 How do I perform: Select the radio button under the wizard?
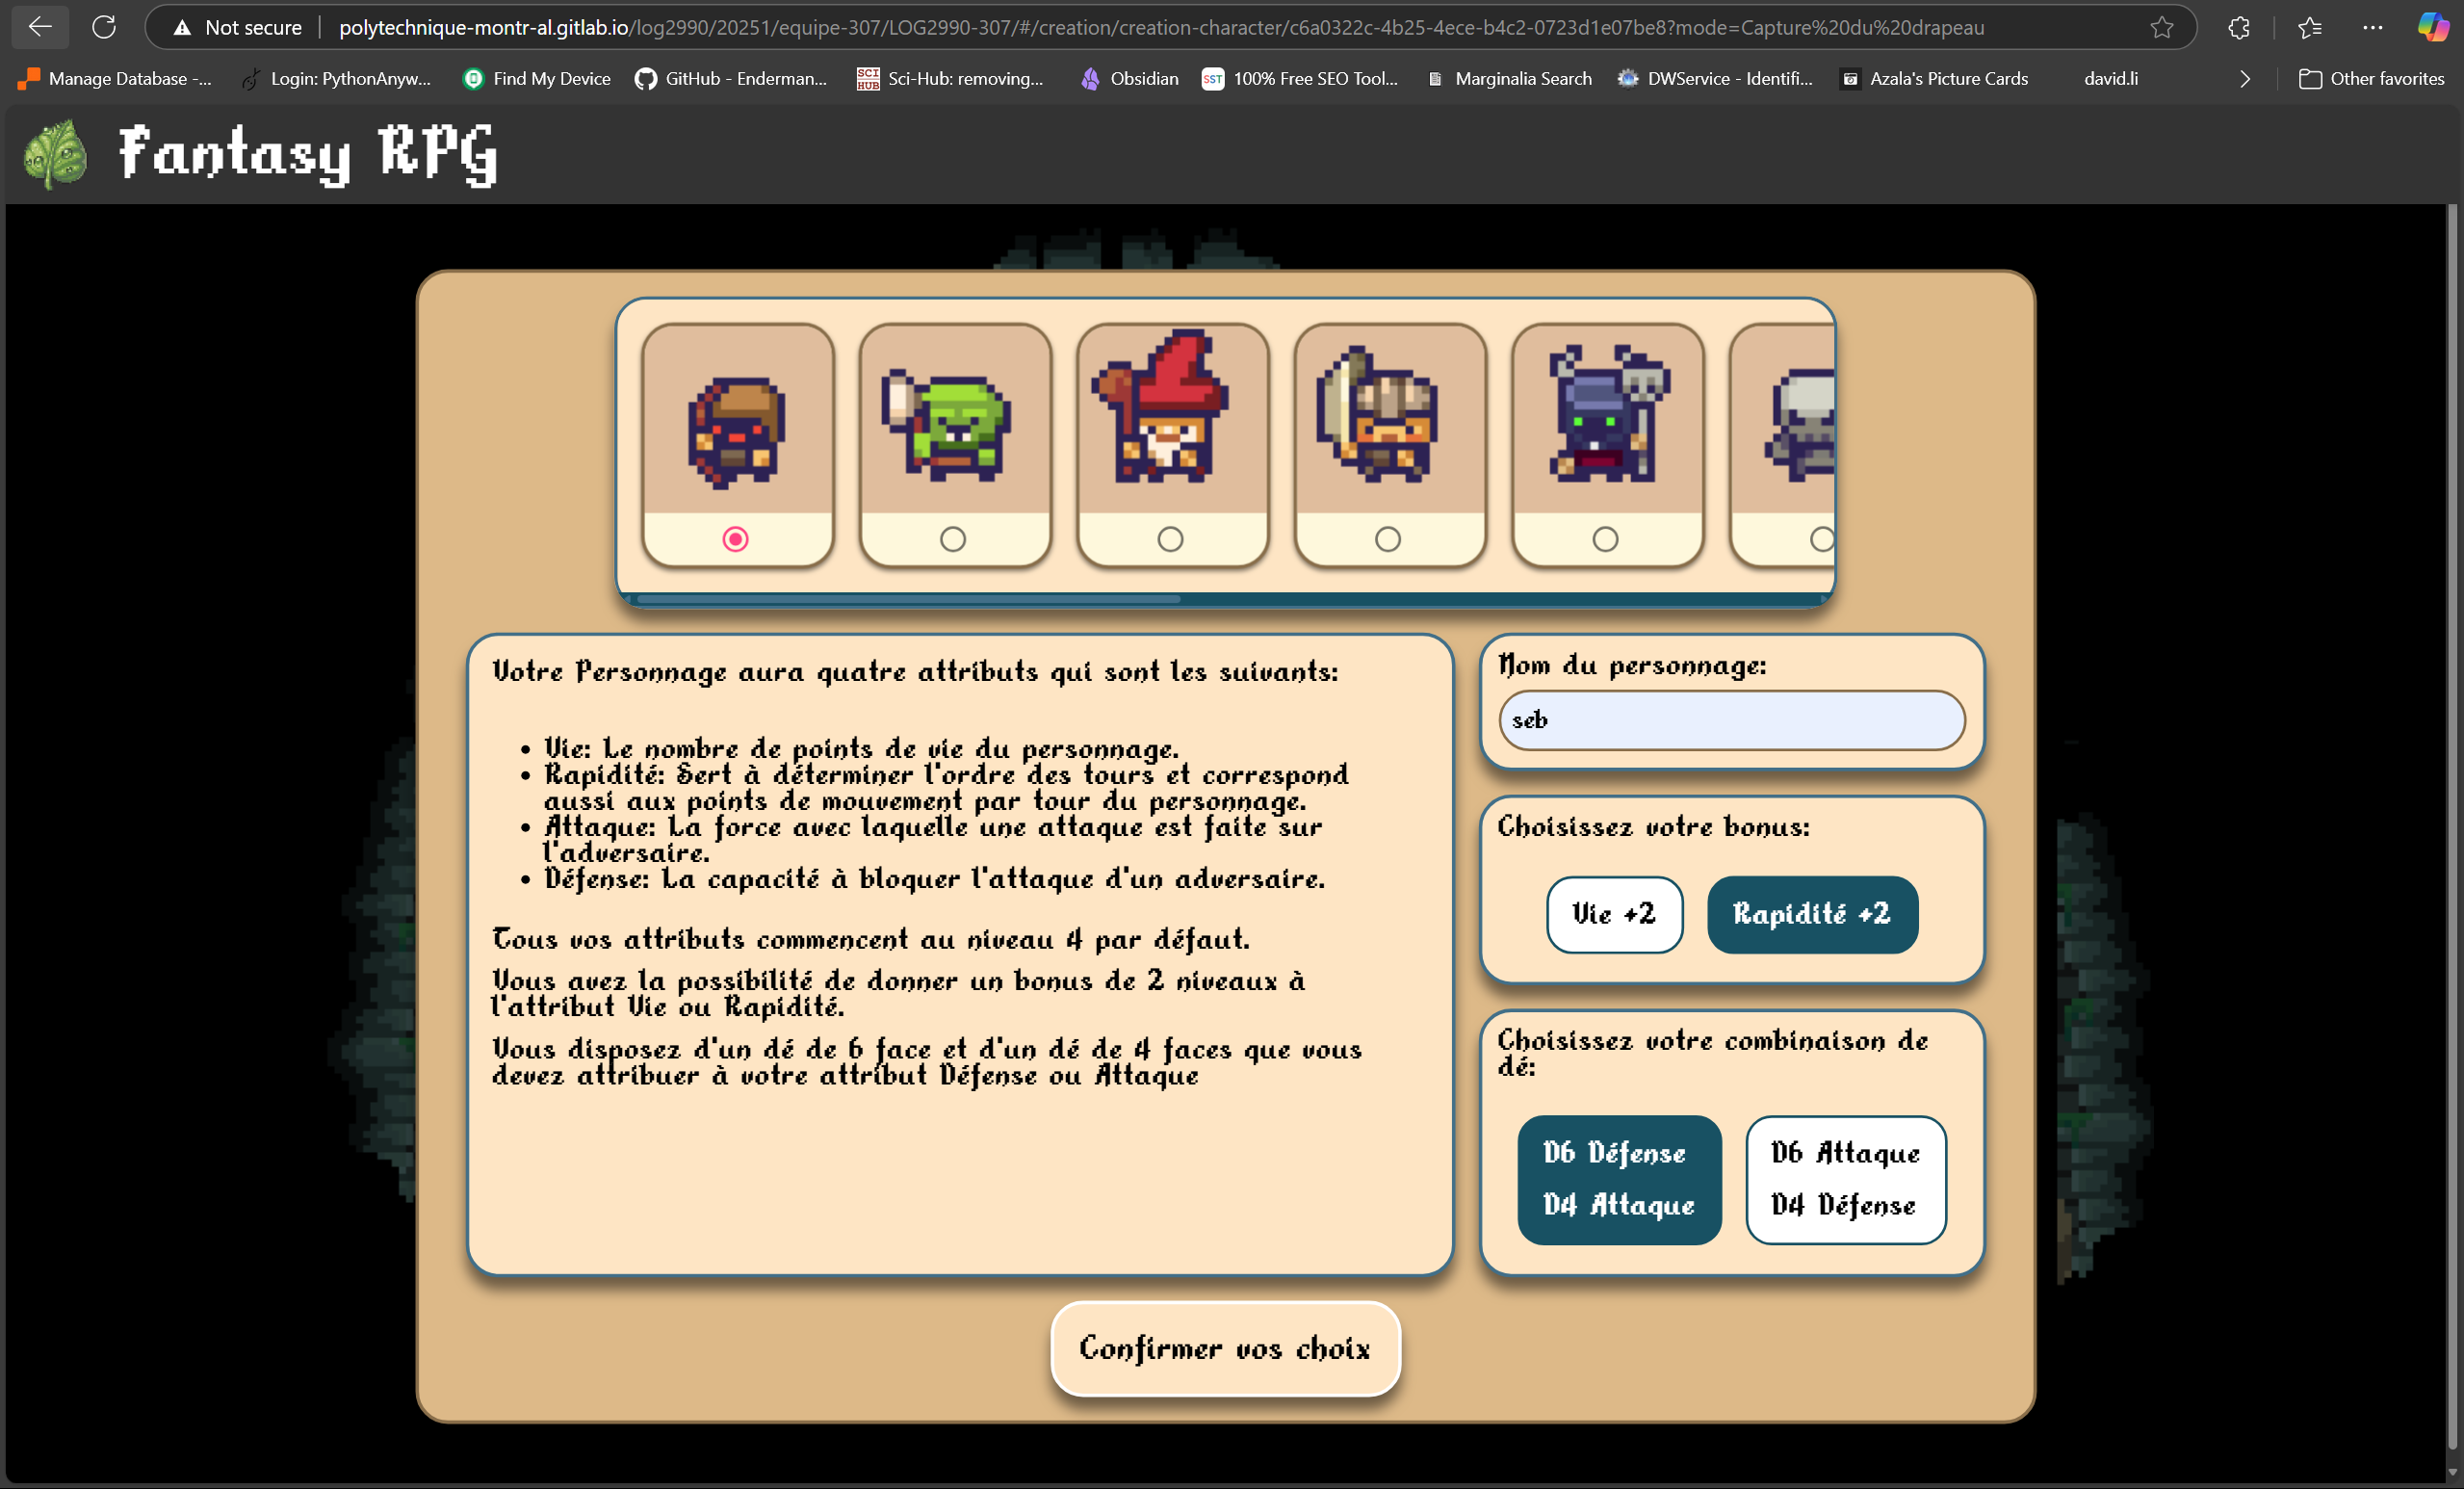[1170, 538]
